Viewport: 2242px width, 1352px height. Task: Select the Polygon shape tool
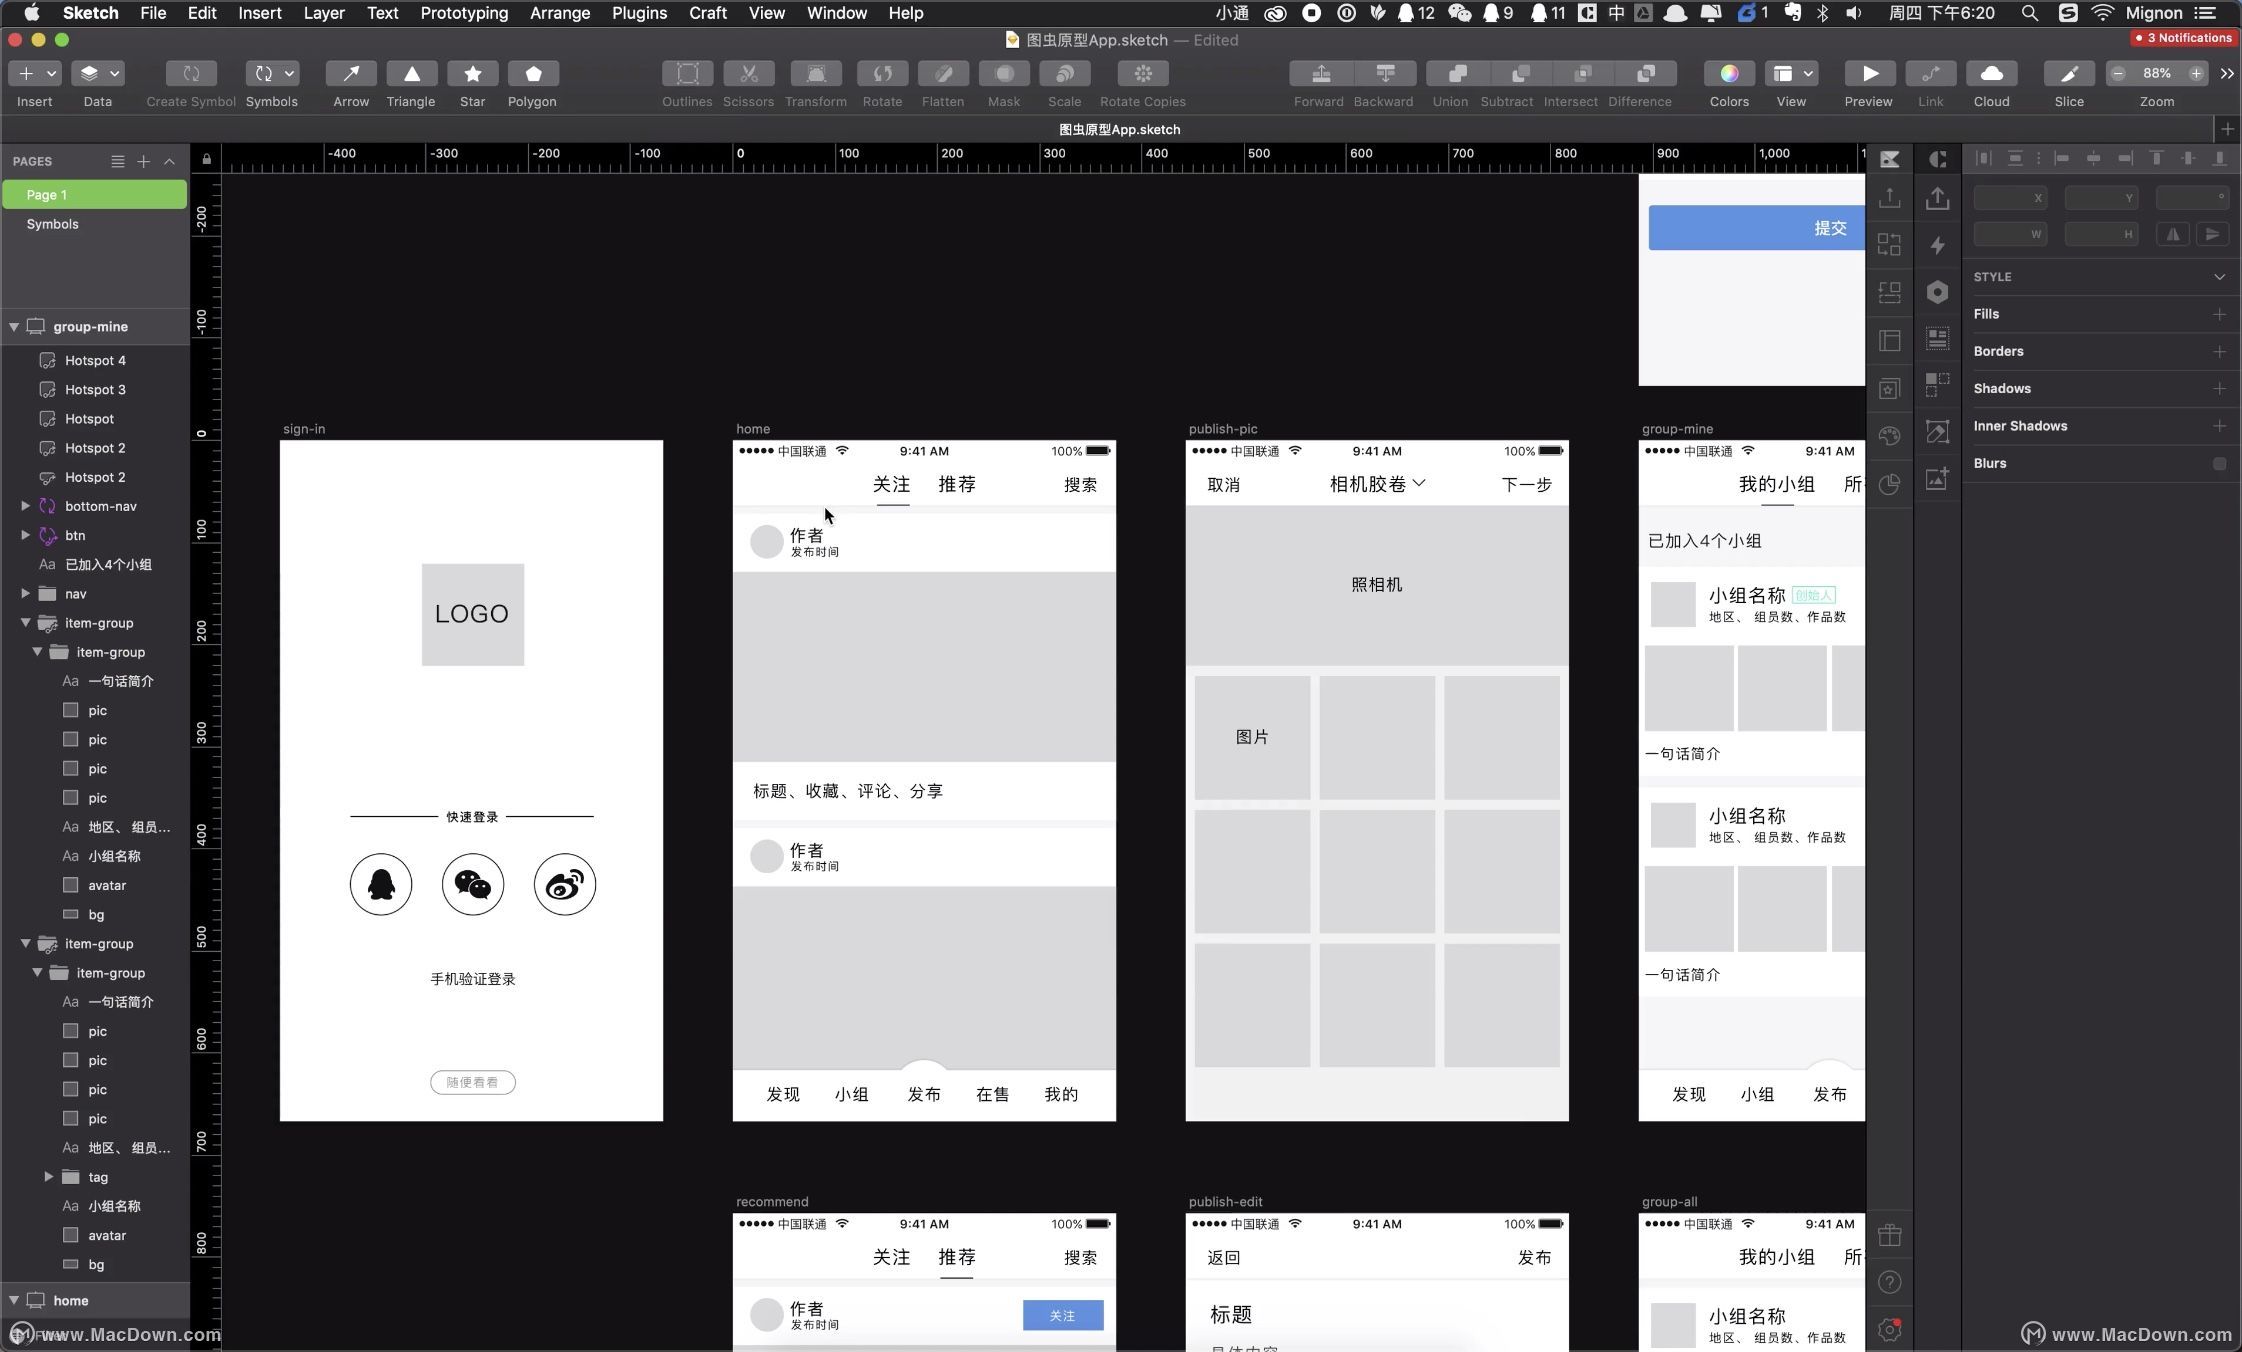[x=533, y=74]
